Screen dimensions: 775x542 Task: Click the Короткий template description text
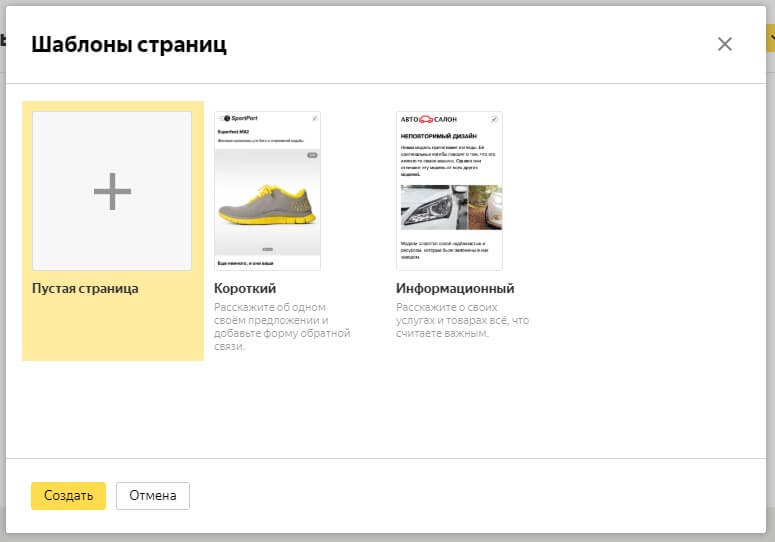coord(282,327)
